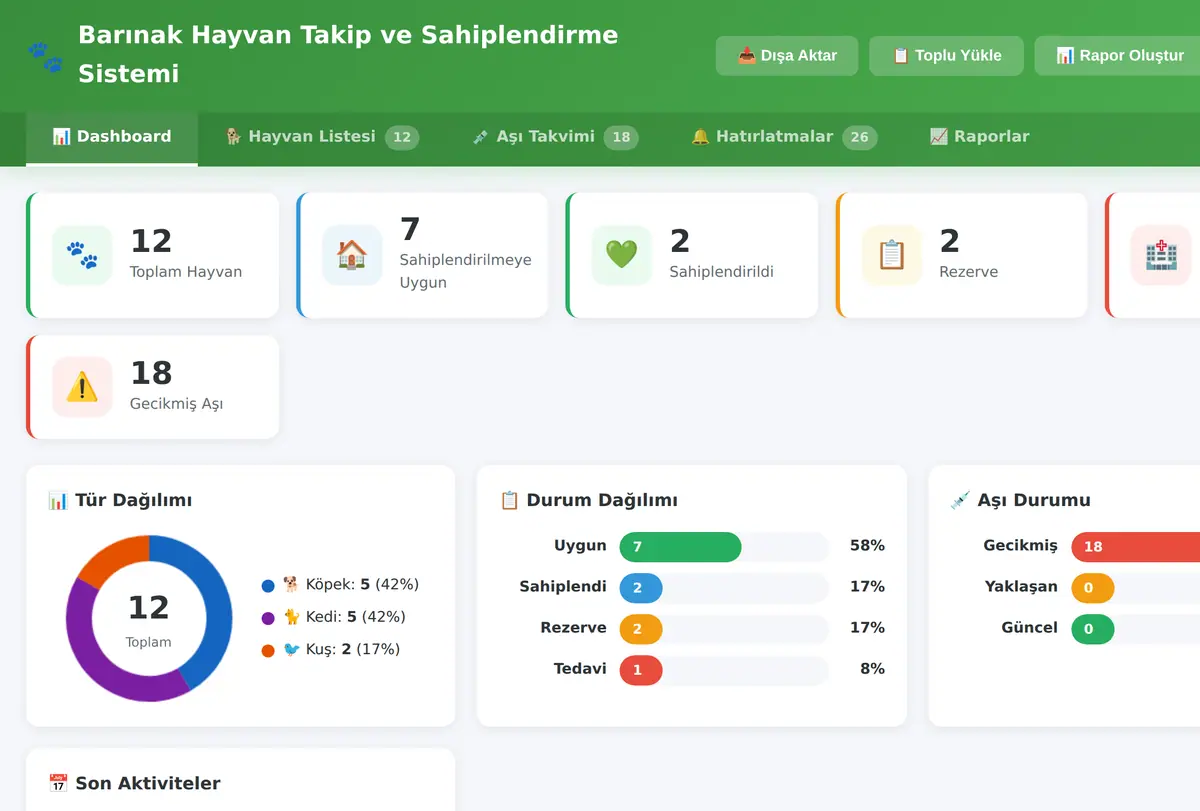Click the clipboard icon beside Durum Dağılımı

tap(509, 500)
